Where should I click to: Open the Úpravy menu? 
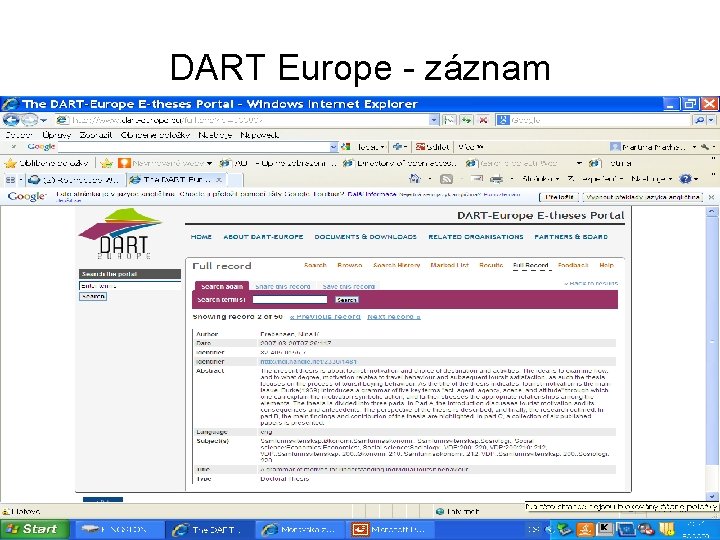(57, 135)
